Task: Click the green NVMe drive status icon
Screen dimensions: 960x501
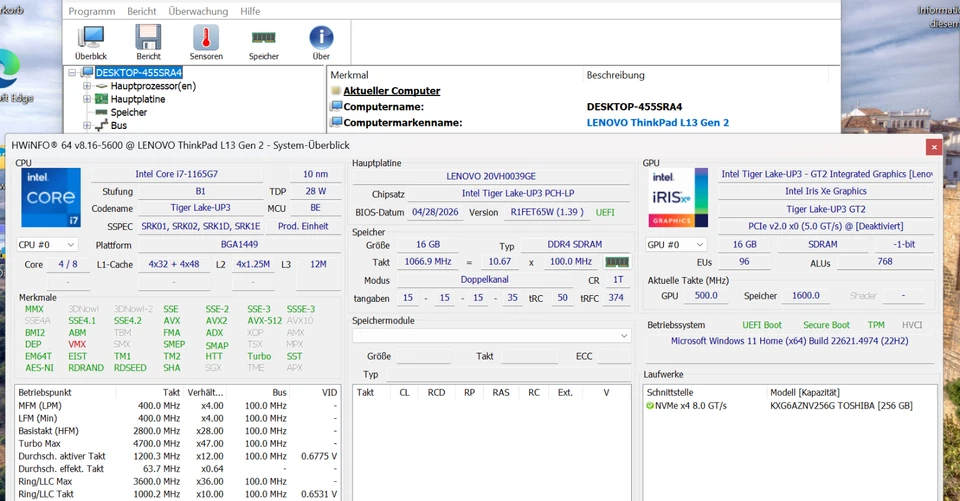Action: pos(650,405)
